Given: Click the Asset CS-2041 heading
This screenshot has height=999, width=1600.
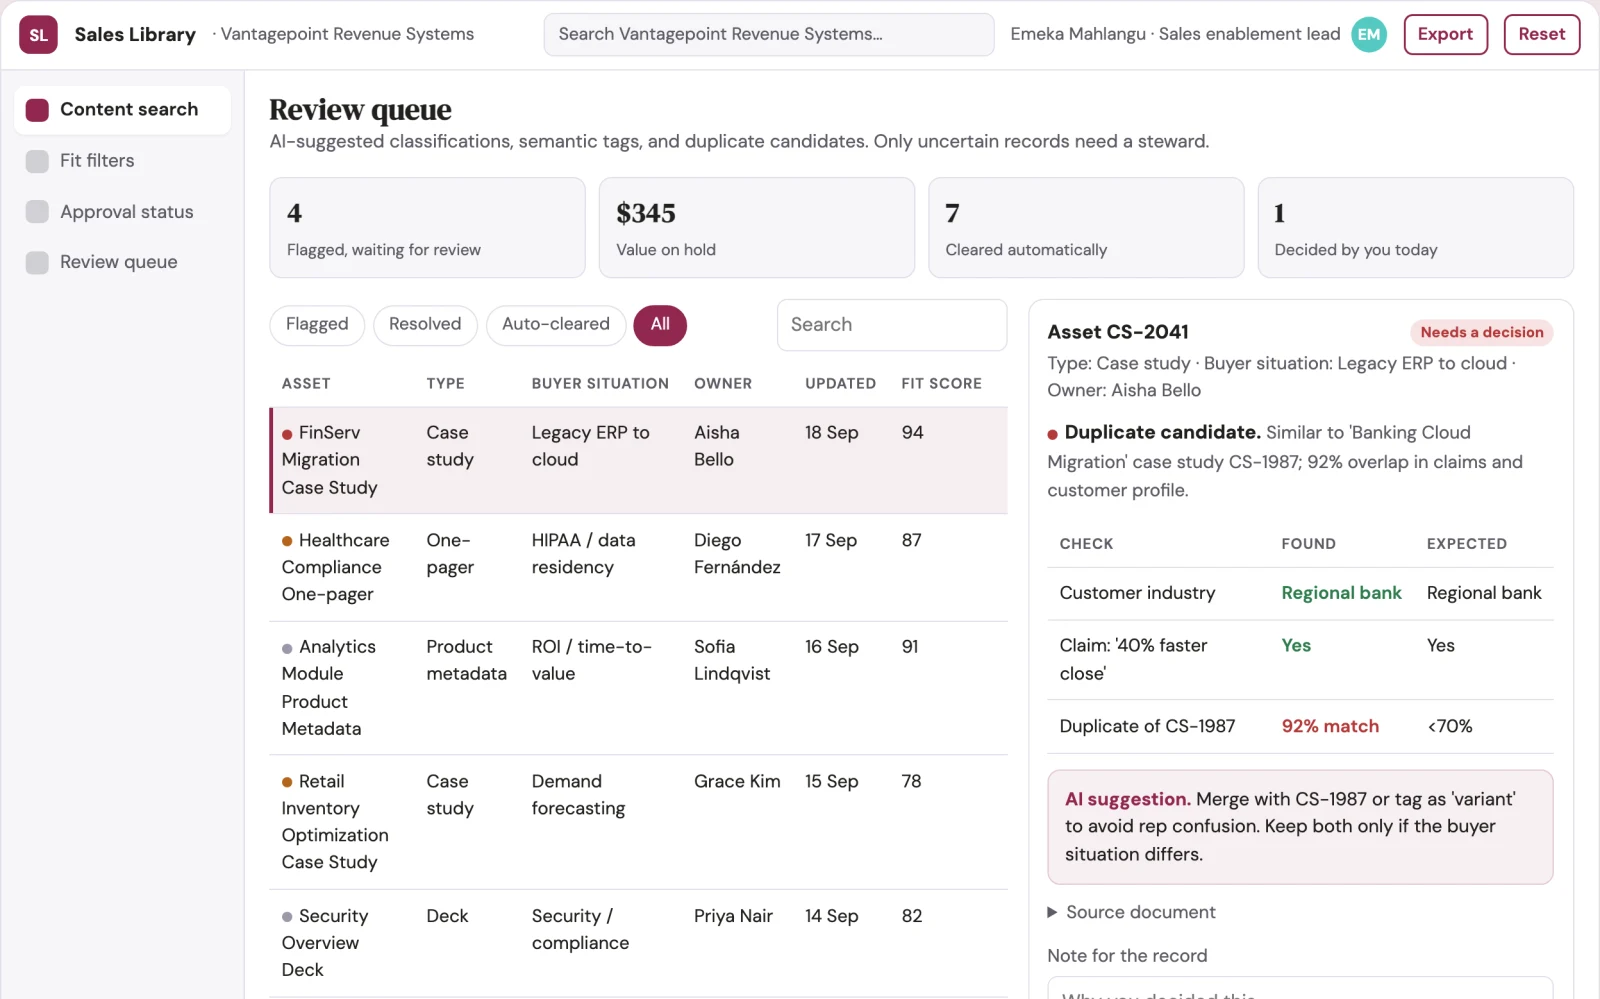Looking at the screenshot, I should pos(1118,332).
